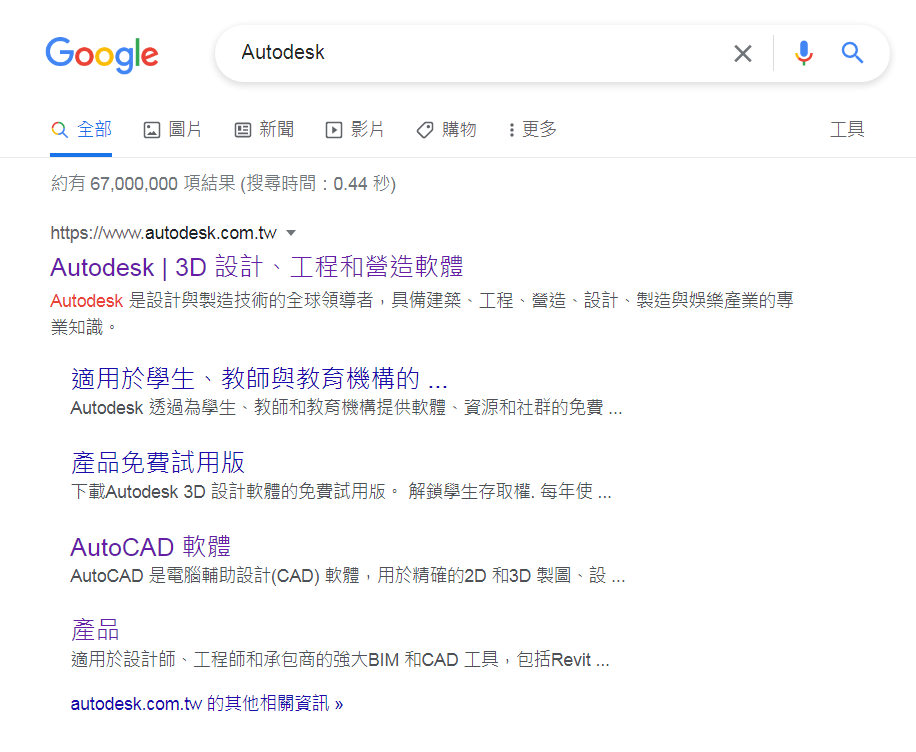
Task: Select the image icon of 圖片 tab
Action: click(x=152, y=130)
